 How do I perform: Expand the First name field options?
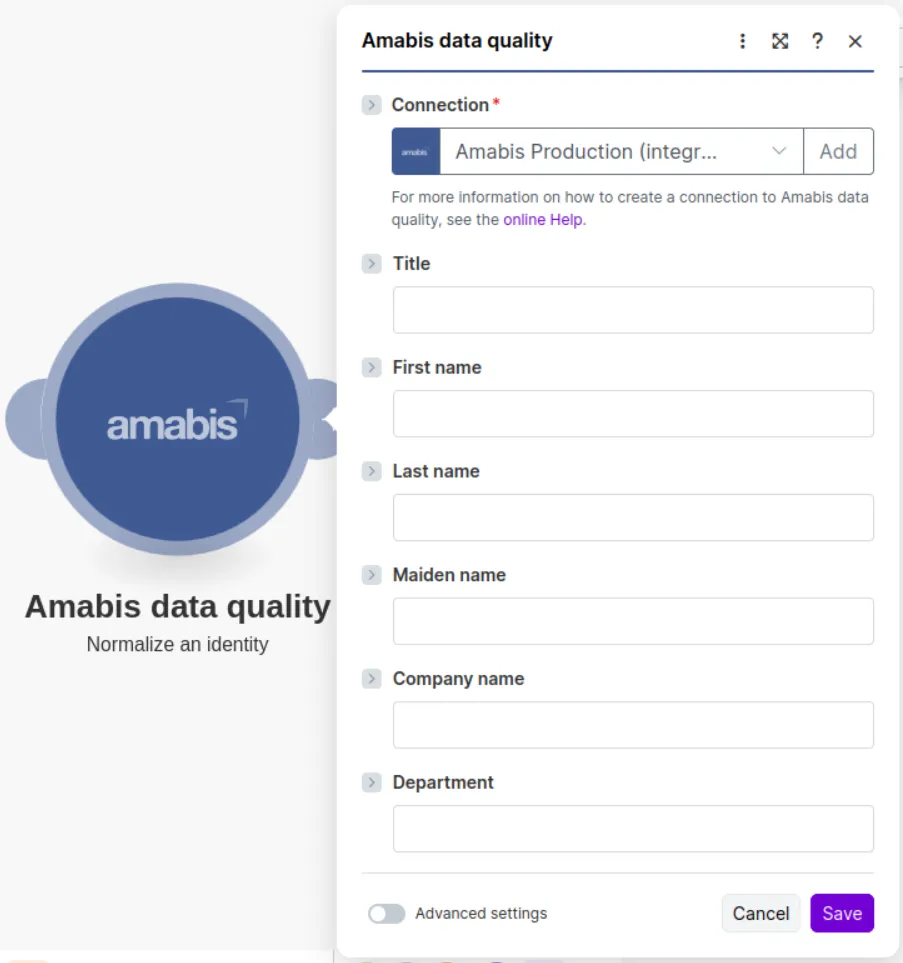coord(371,367)
